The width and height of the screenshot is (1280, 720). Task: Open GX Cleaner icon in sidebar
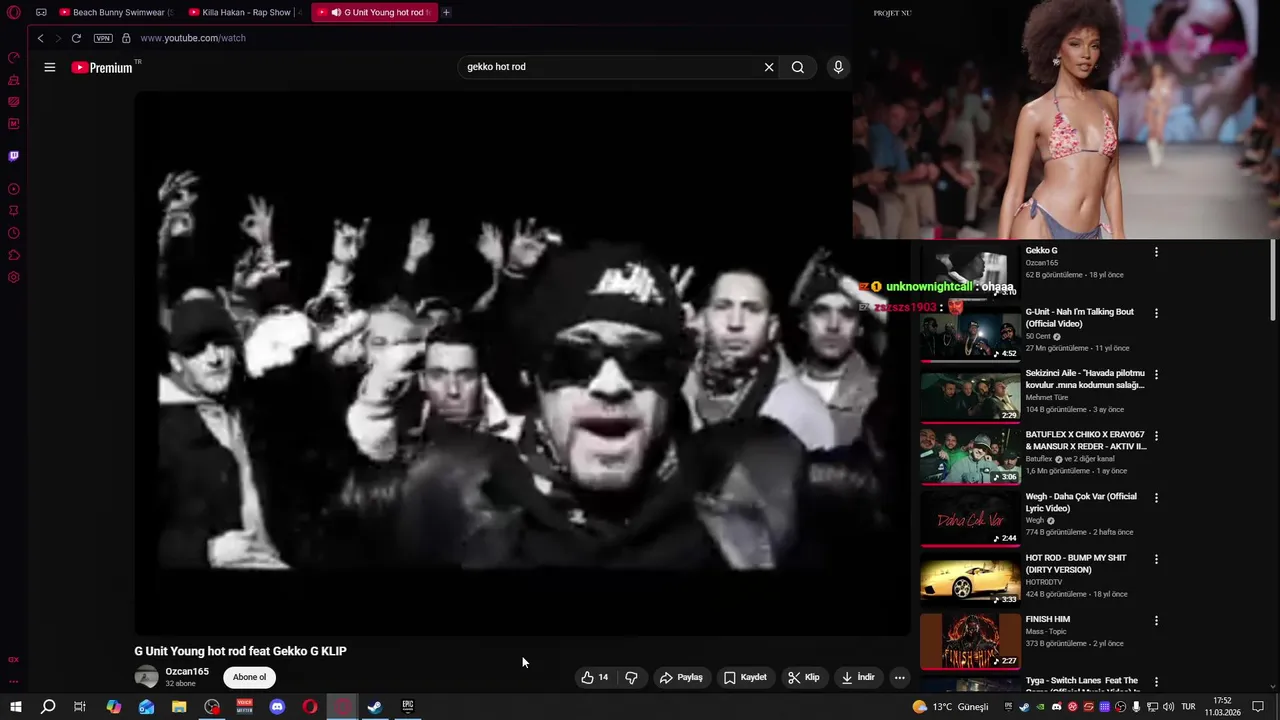14,80
